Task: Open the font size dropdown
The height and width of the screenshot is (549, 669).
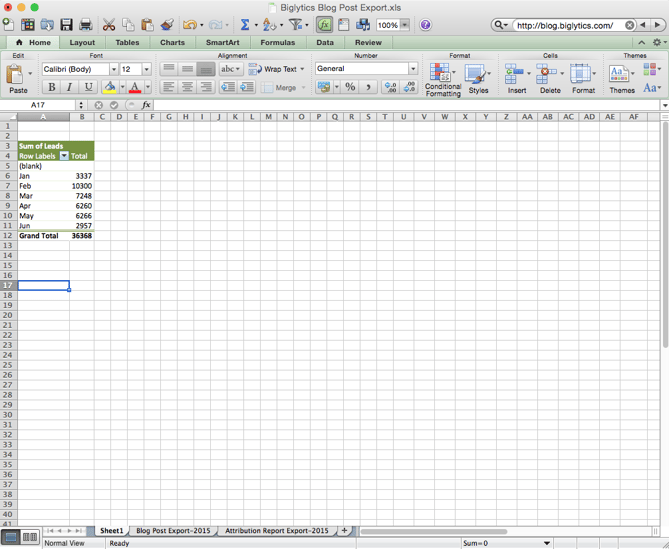Action: click(147, 69)
